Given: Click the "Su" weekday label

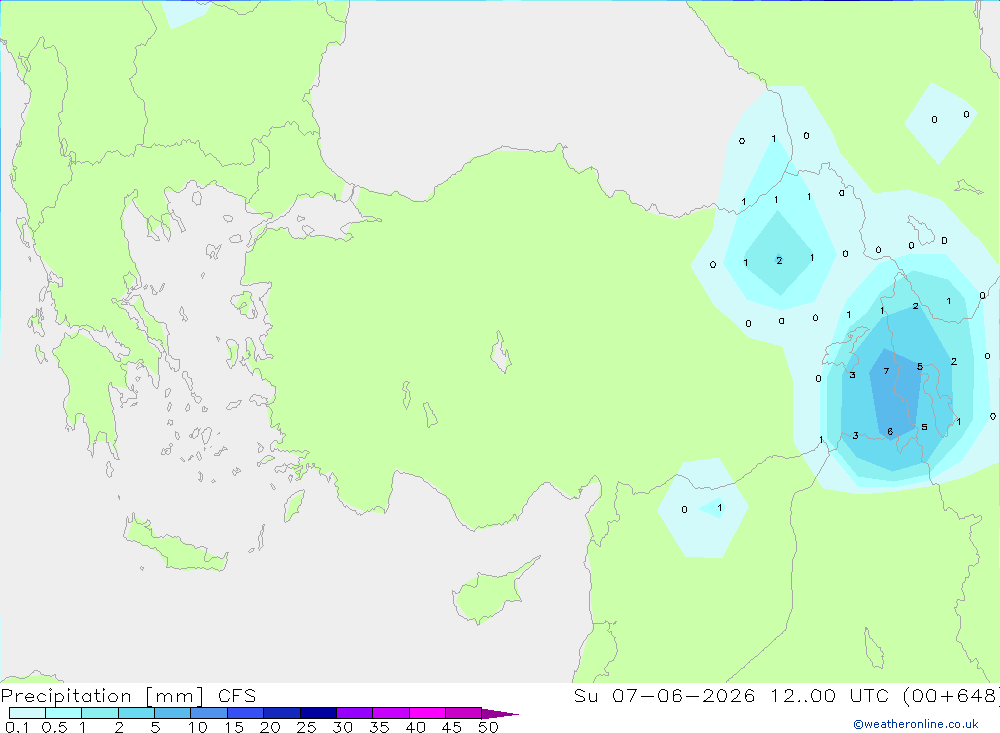Looking at the screenshot, I should click(585, 695).
